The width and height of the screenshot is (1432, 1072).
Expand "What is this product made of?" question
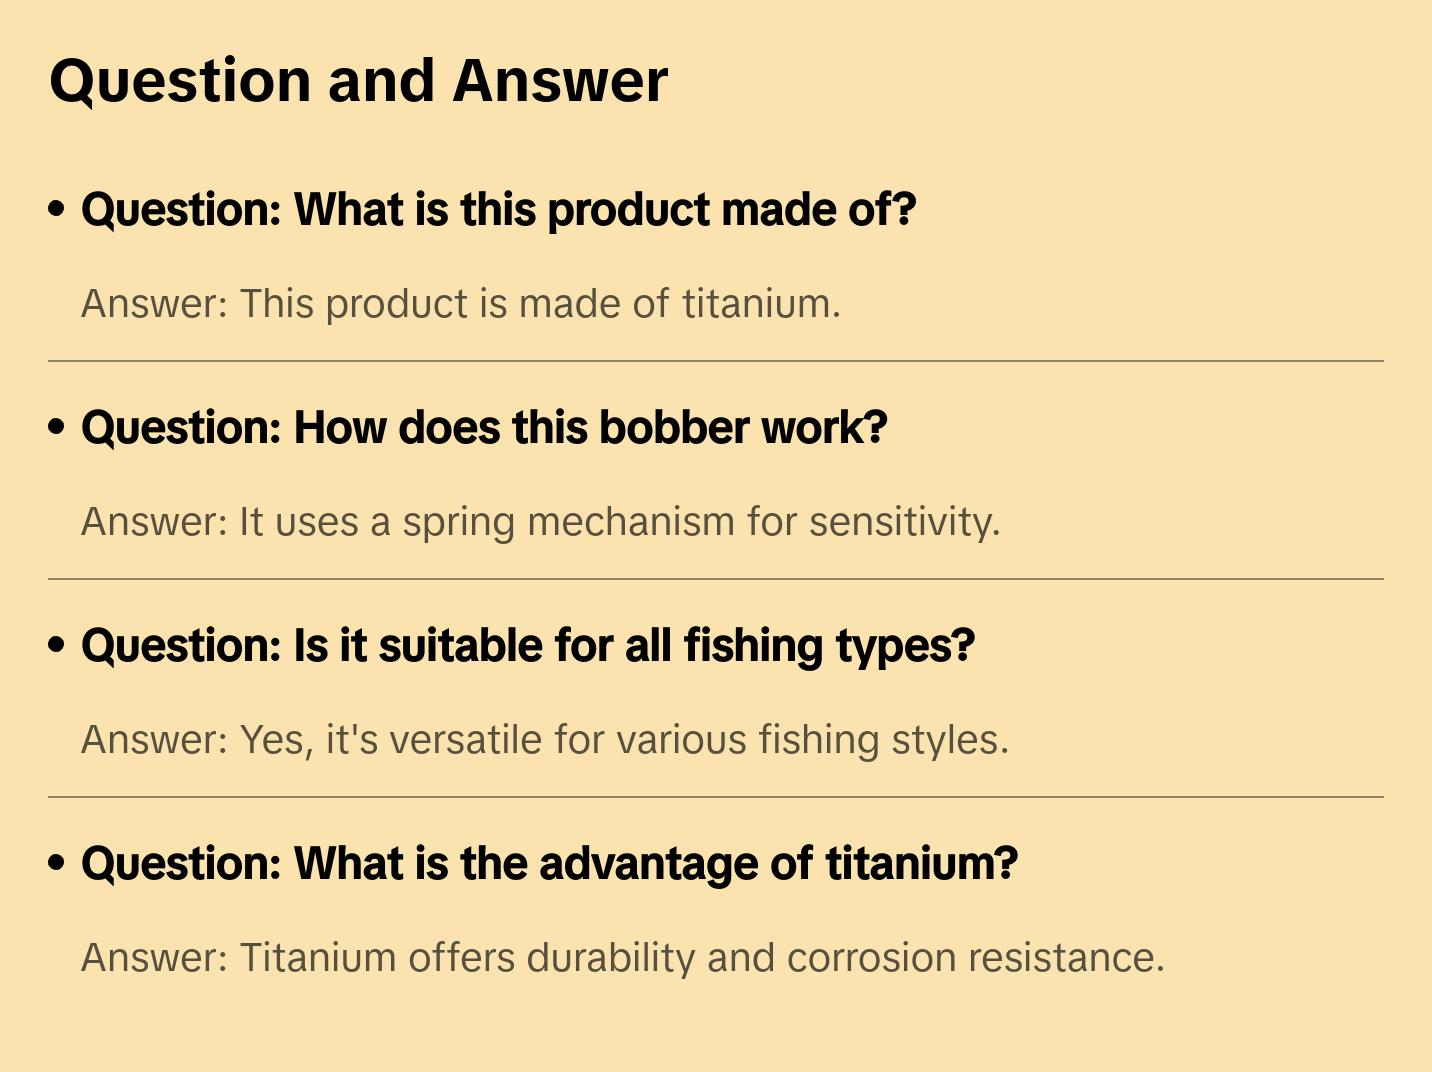pos(498,210)
